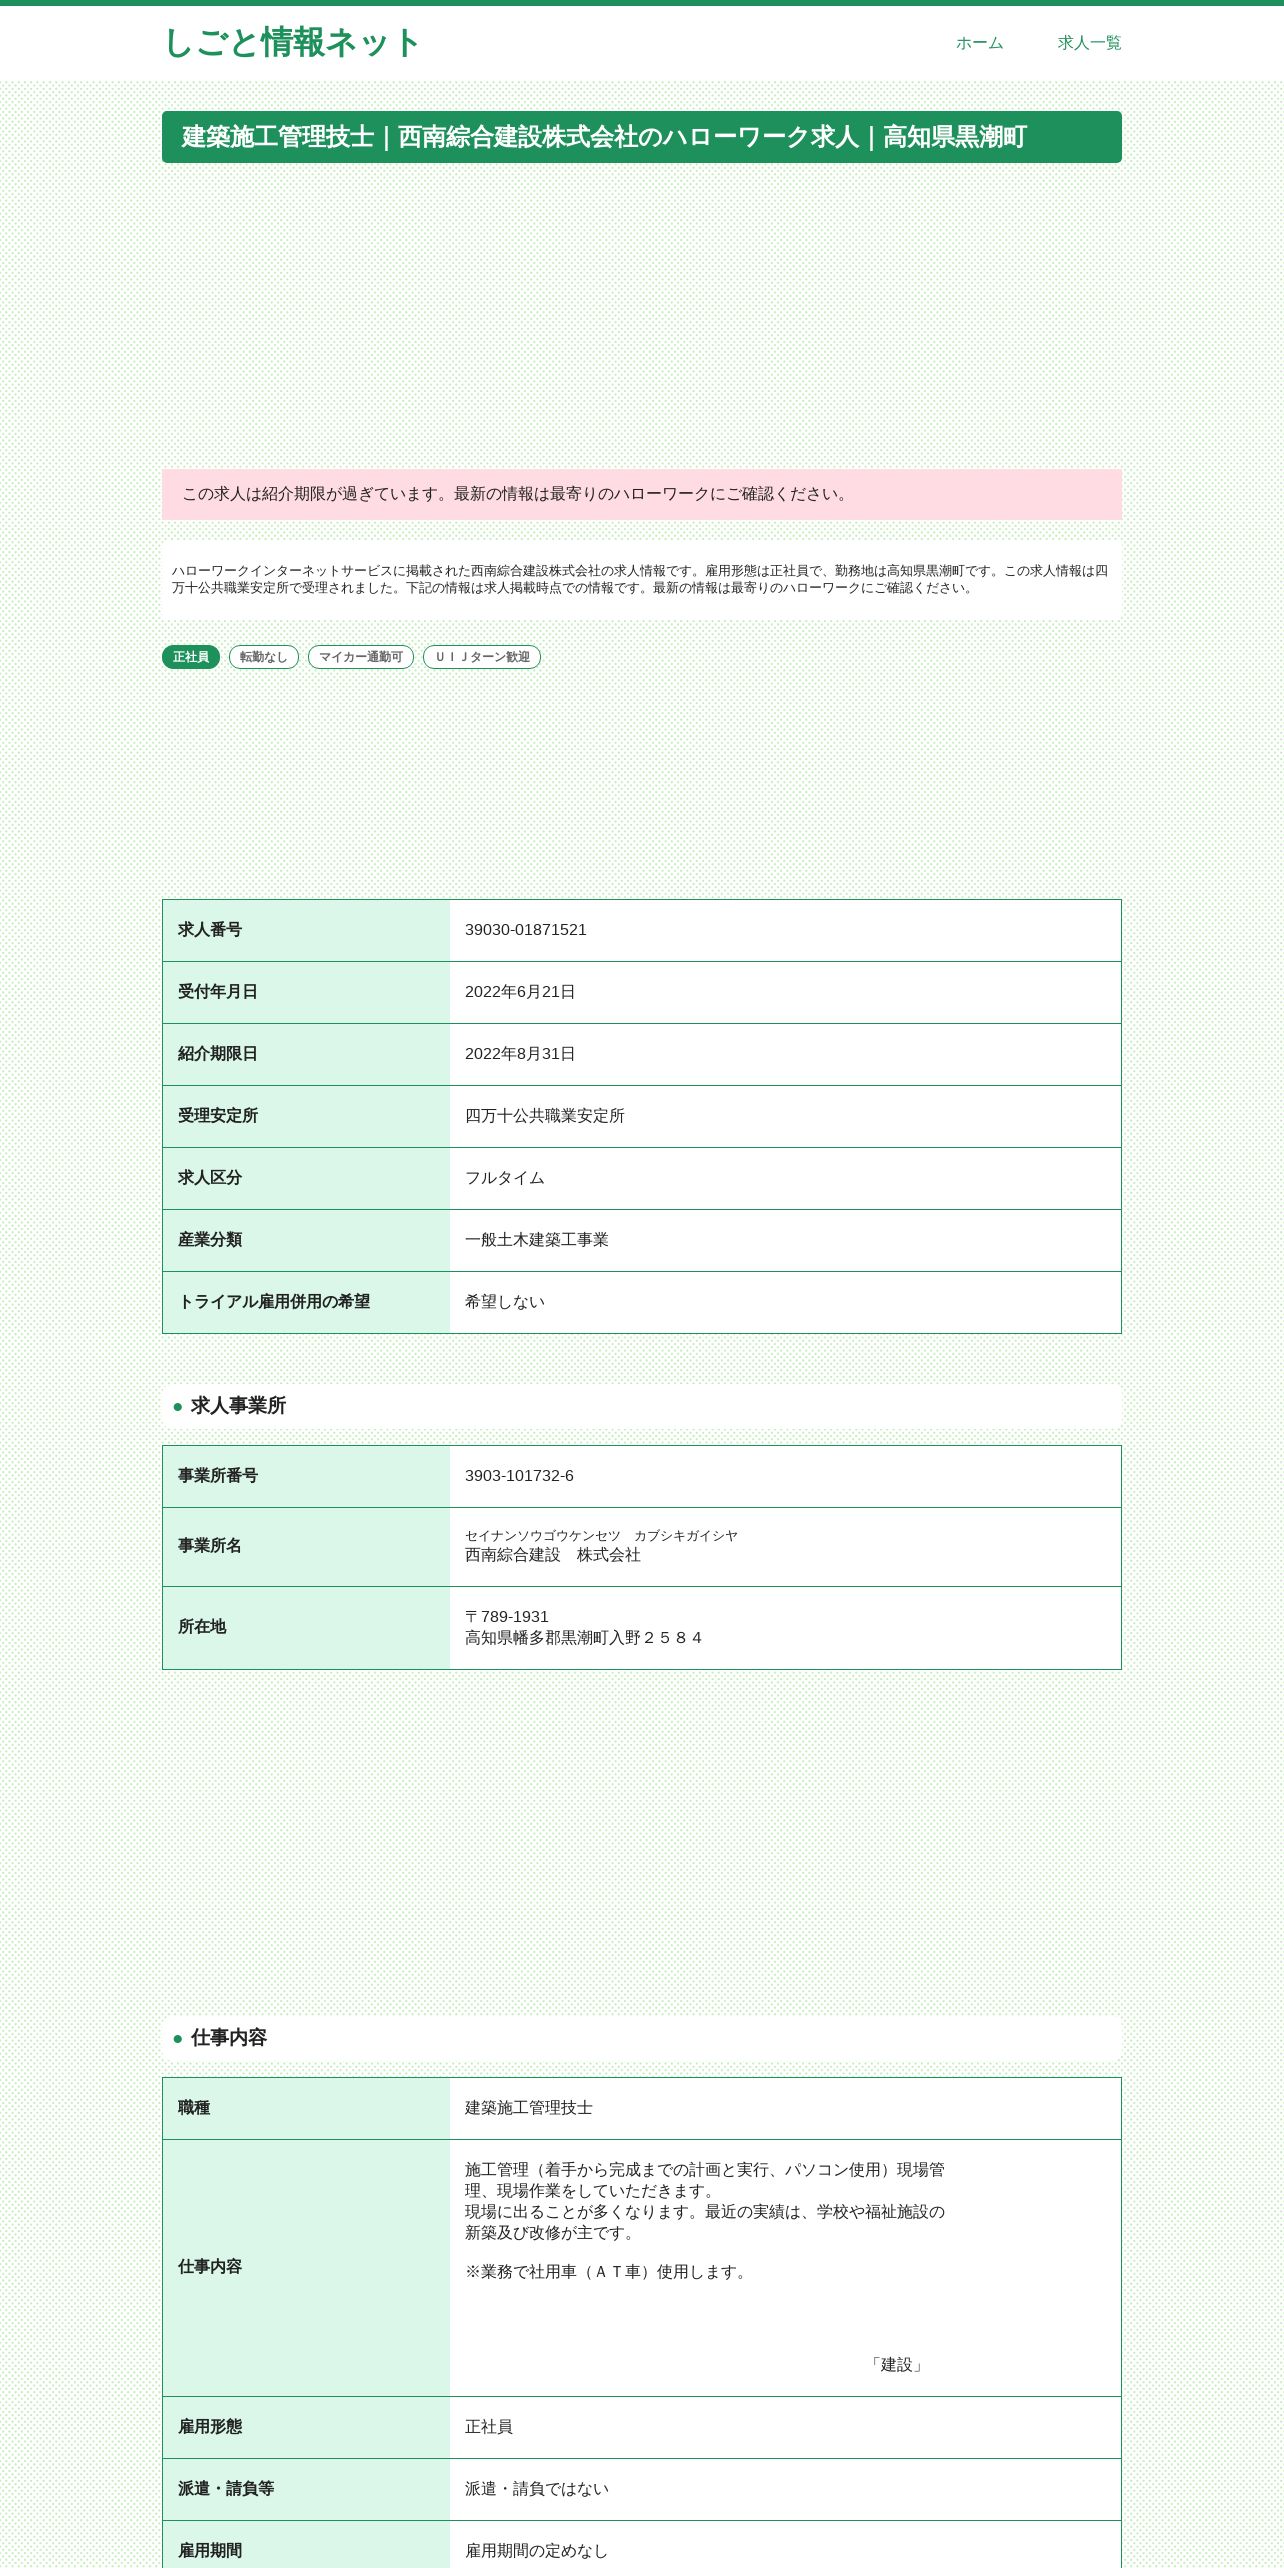
Task: Select the 派遣・請負ではない value
Action: click(x=537, y=2489)
